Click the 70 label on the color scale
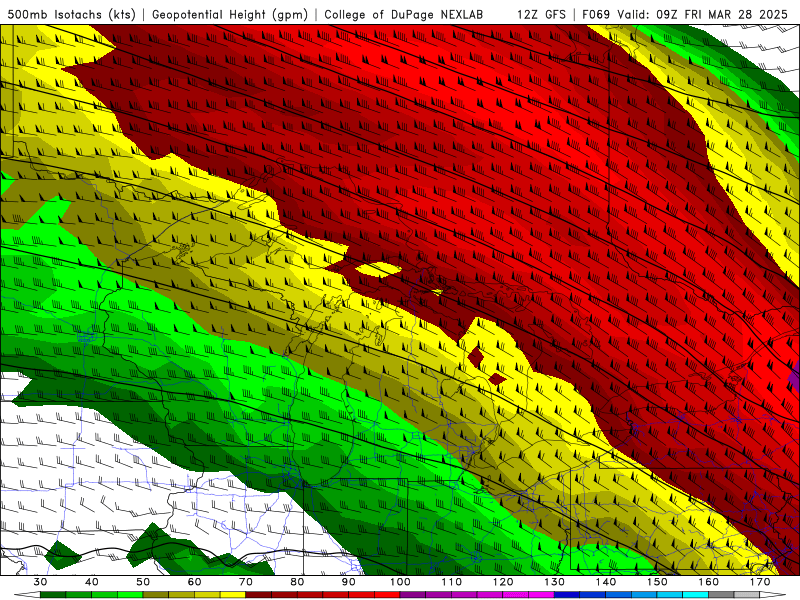 [x=246, y=582]
